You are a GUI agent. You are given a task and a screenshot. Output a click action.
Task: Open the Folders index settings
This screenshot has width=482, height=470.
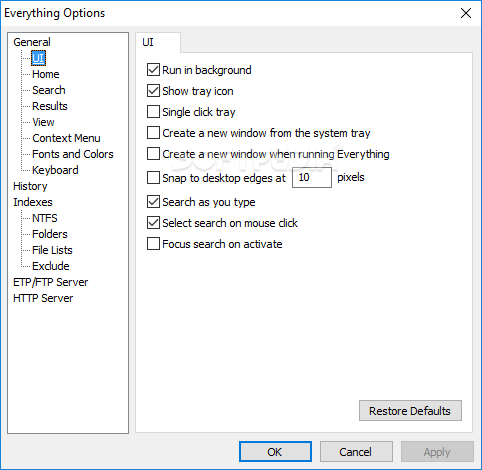[x=50, y=234]
